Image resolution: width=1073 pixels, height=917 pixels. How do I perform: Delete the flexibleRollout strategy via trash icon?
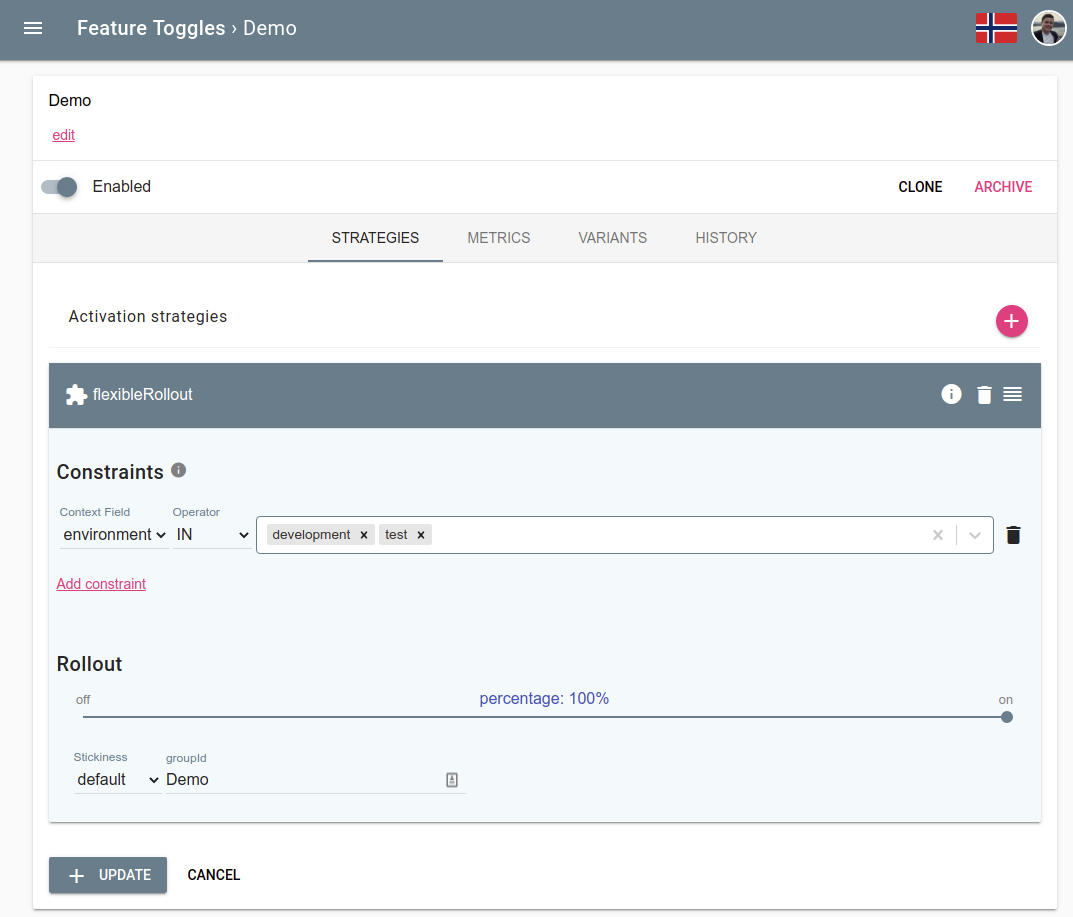pos(984,394)
